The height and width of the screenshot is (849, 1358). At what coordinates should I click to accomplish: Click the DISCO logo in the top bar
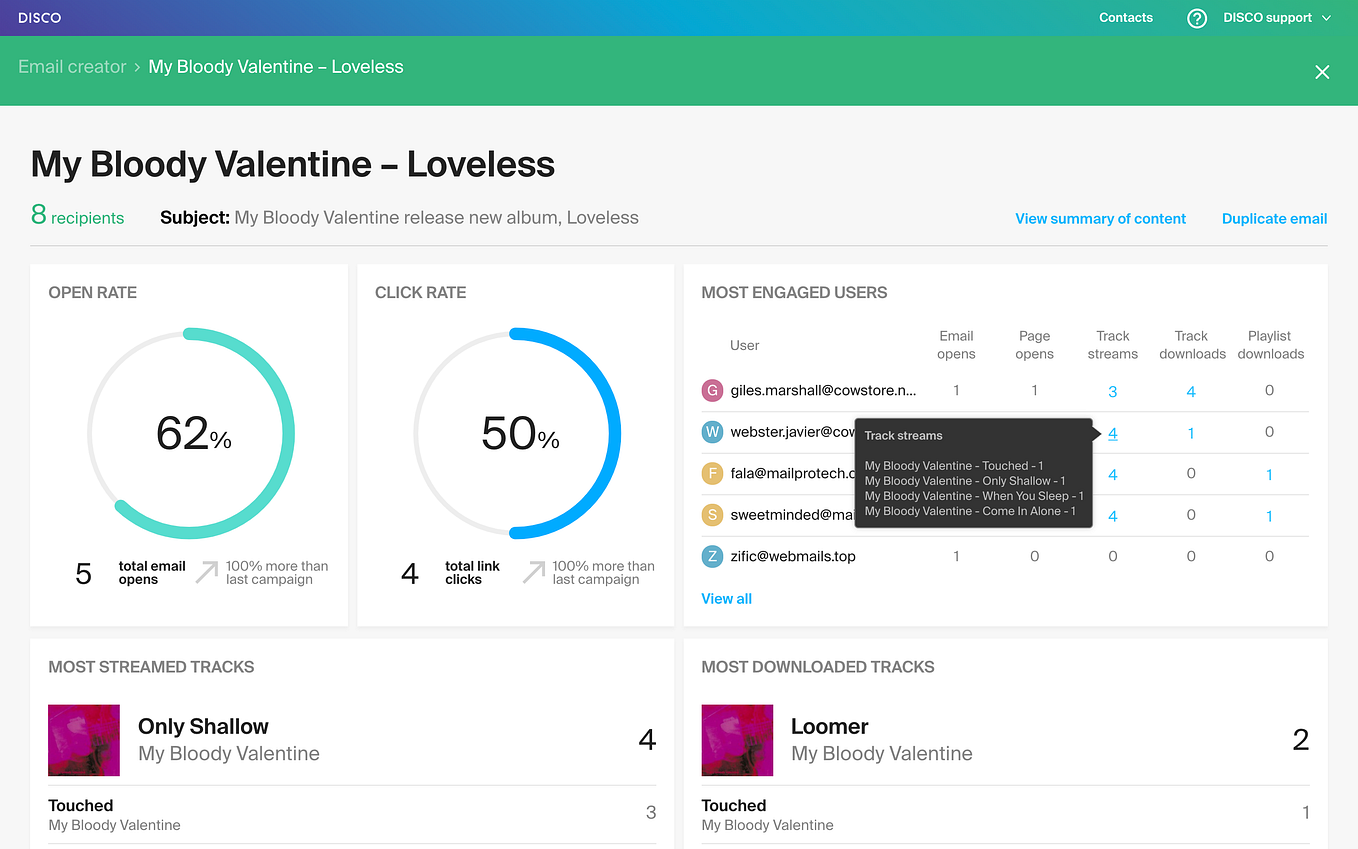40,18
